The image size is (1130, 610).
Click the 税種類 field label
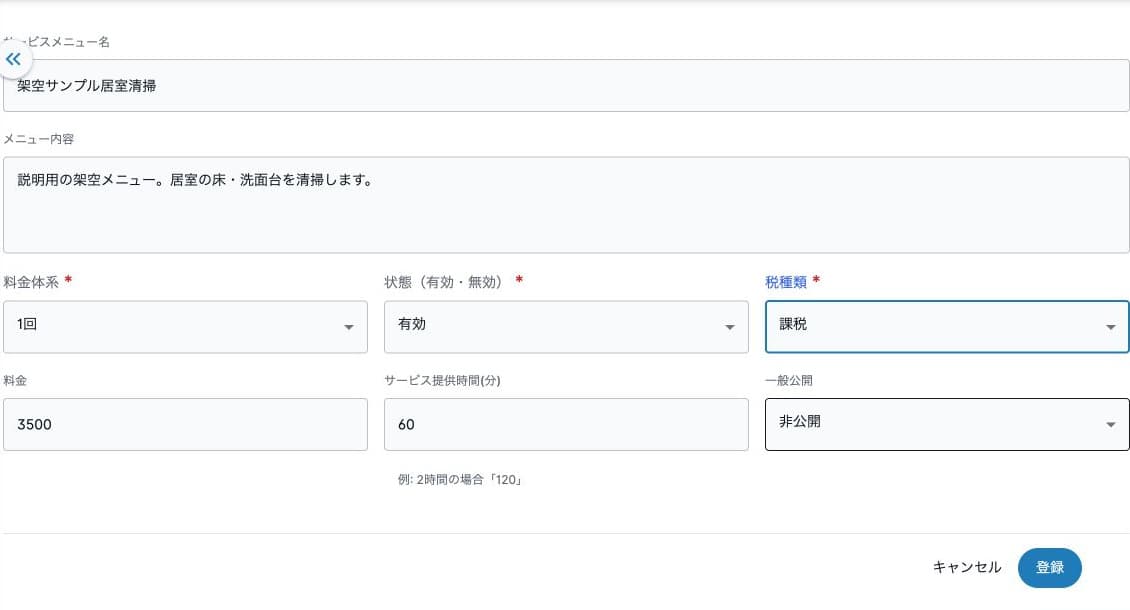pos(786,282)
